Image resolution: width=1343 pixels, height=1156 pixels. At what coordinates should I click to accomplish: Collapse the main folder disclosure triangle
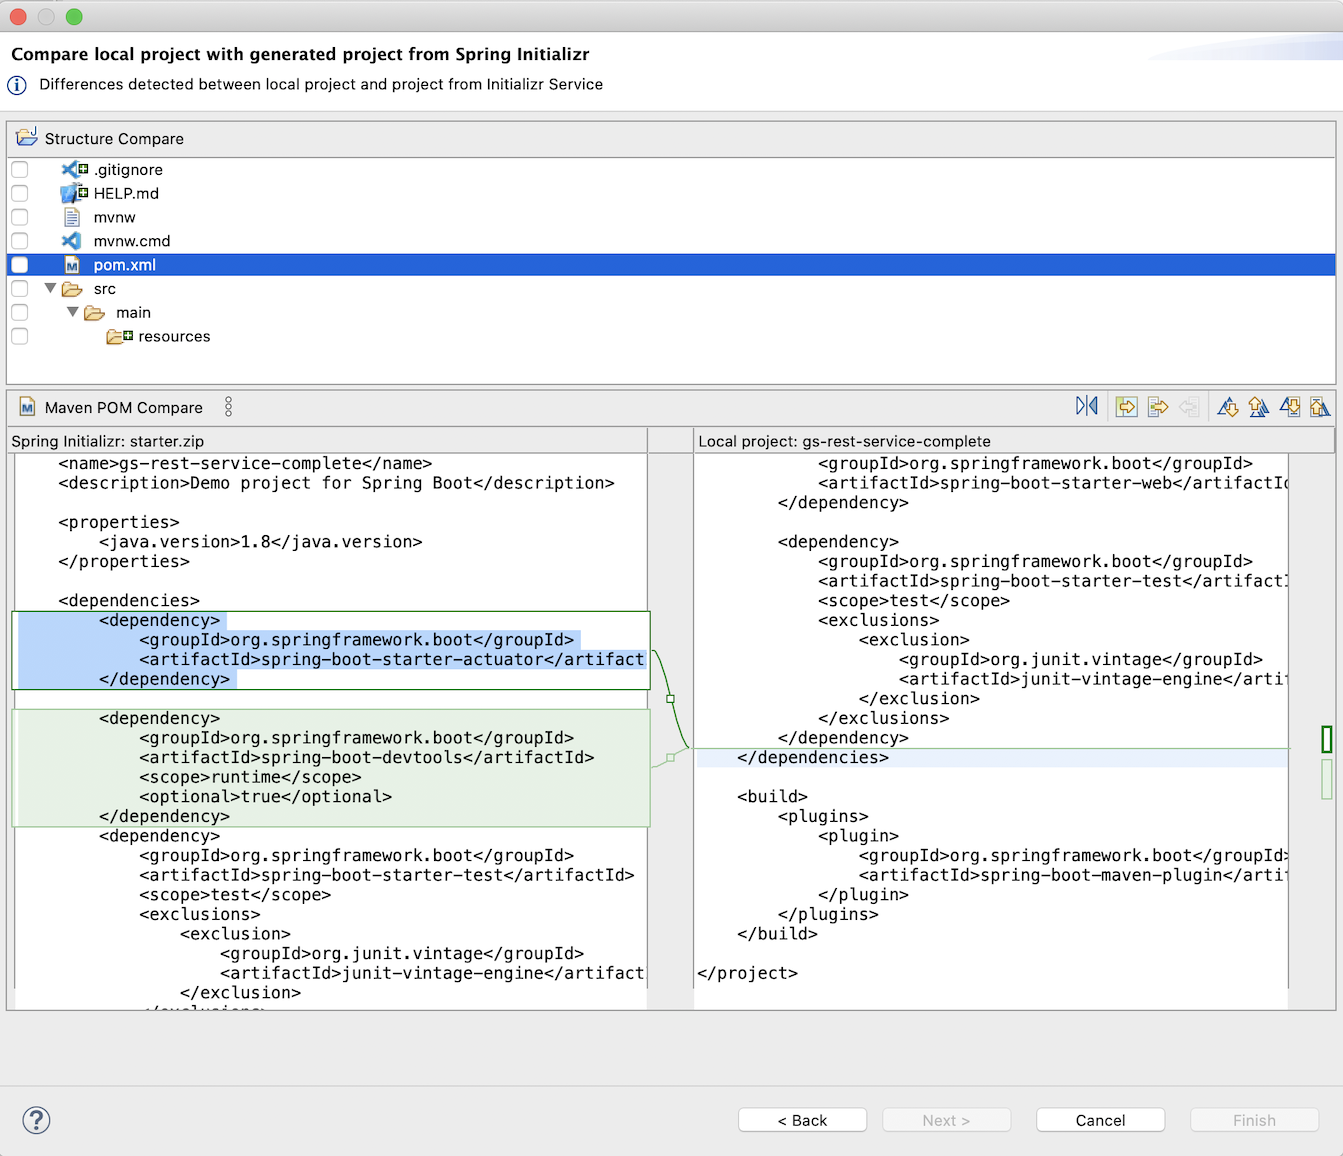coord(73,313)
